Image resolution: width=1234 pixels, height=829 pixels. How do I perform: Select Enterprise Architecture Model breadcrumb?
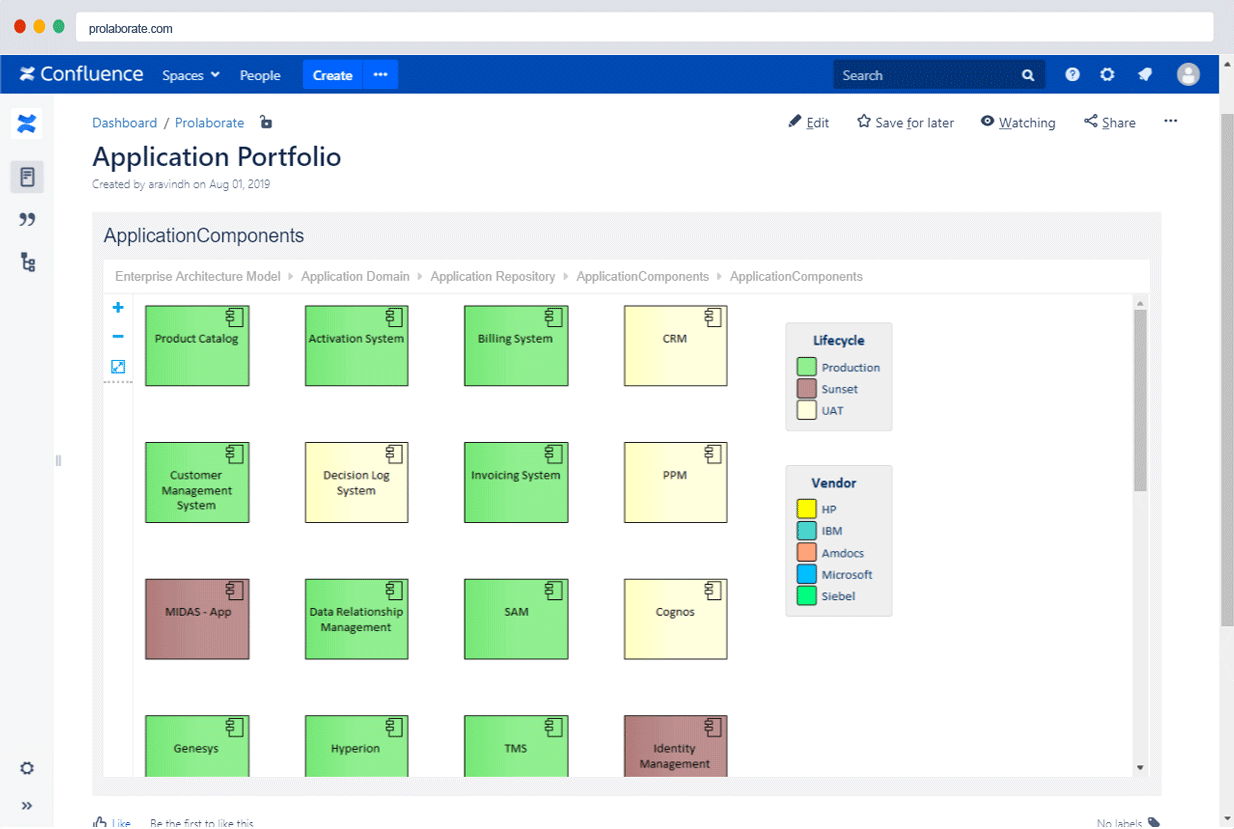(x=198, y=277)
